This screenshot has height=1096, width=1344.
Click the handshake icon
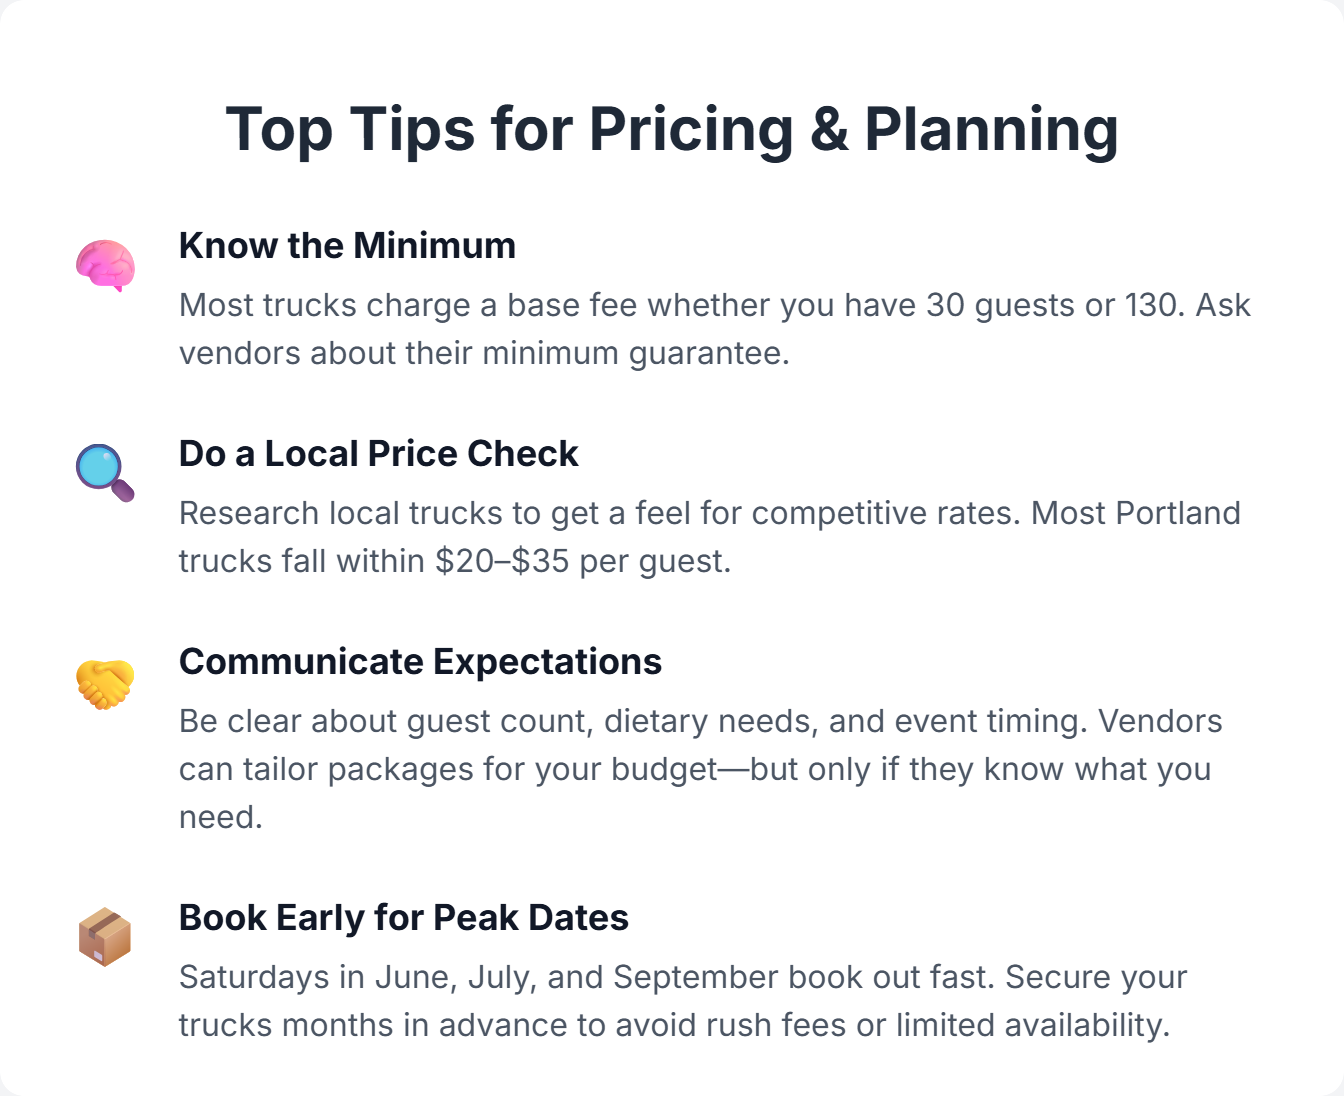click(x=105, y=683)
